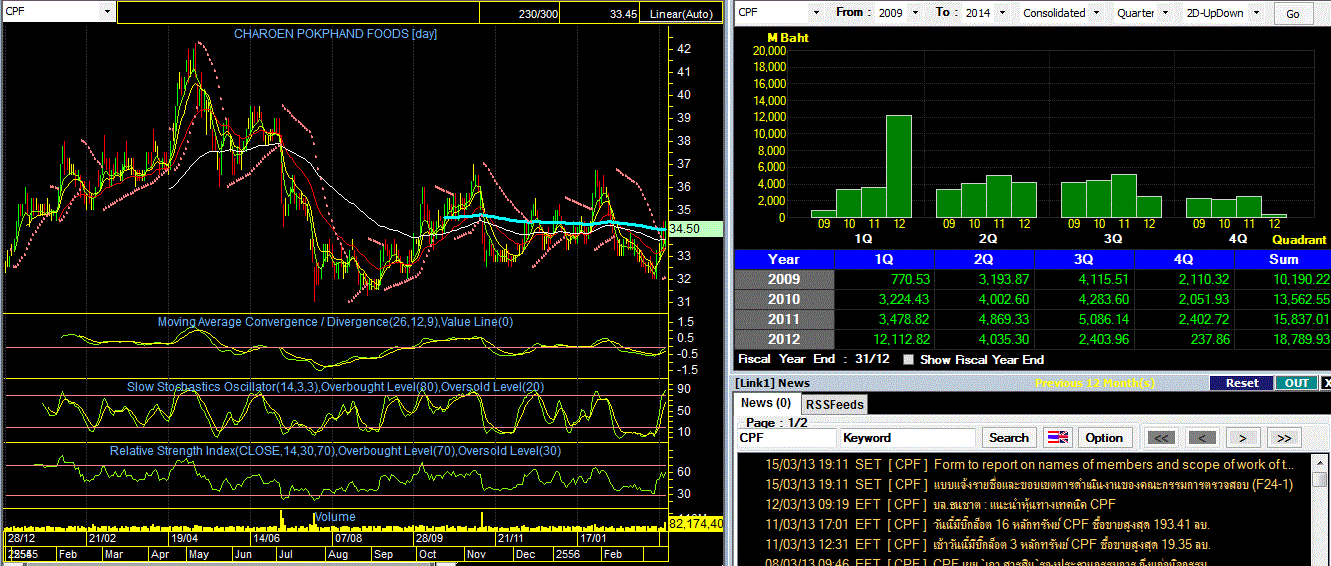Image resolution: width=1331 pixels, height=566 pixels.
Task: Open the news Option button
Action: click(x=1104, y=438)
